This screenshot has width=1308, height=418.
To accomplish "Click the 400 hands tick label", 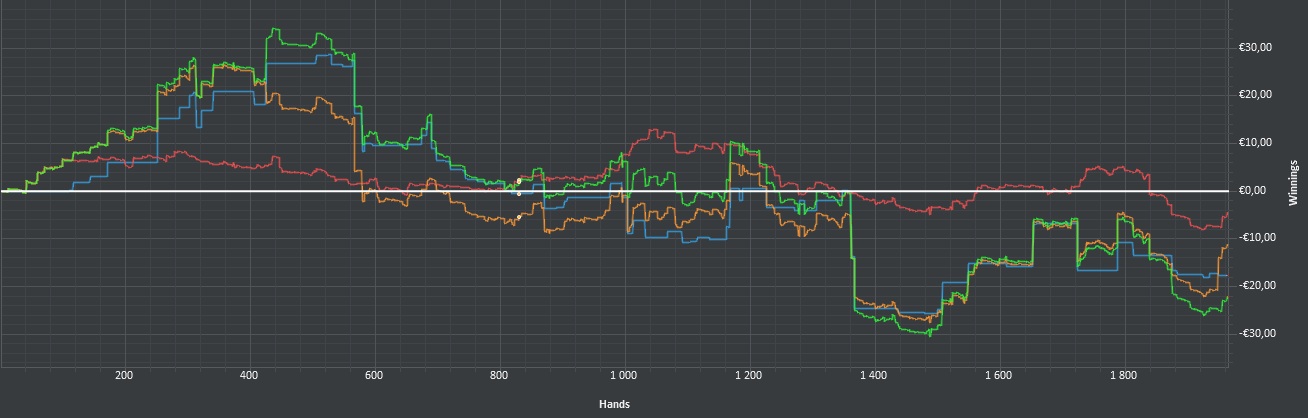I will [x=249, y=377].
